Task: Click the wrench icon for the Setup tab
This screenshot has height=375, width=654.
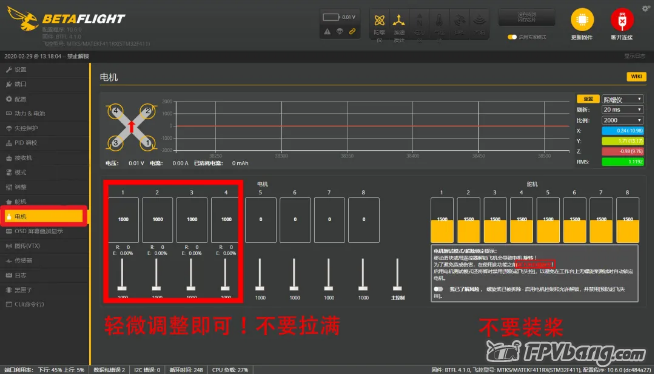Action: (9, 70)
